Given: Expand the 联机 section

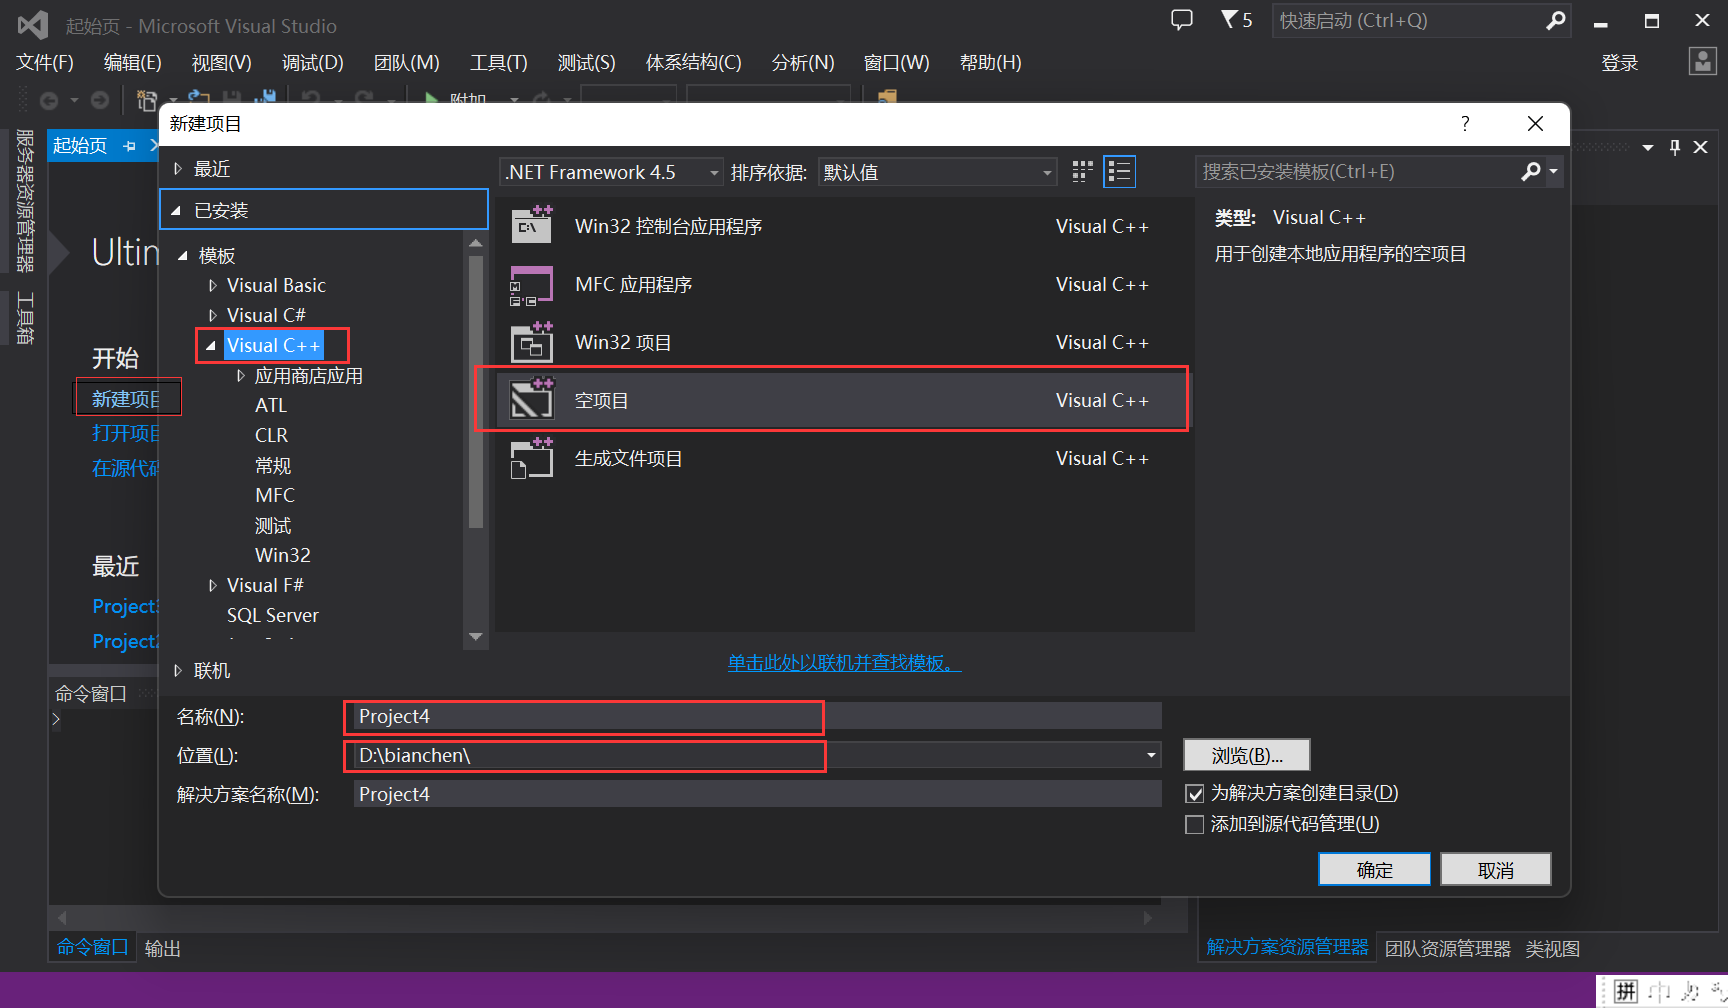Looking at the screenshot, I should point(178,671).
